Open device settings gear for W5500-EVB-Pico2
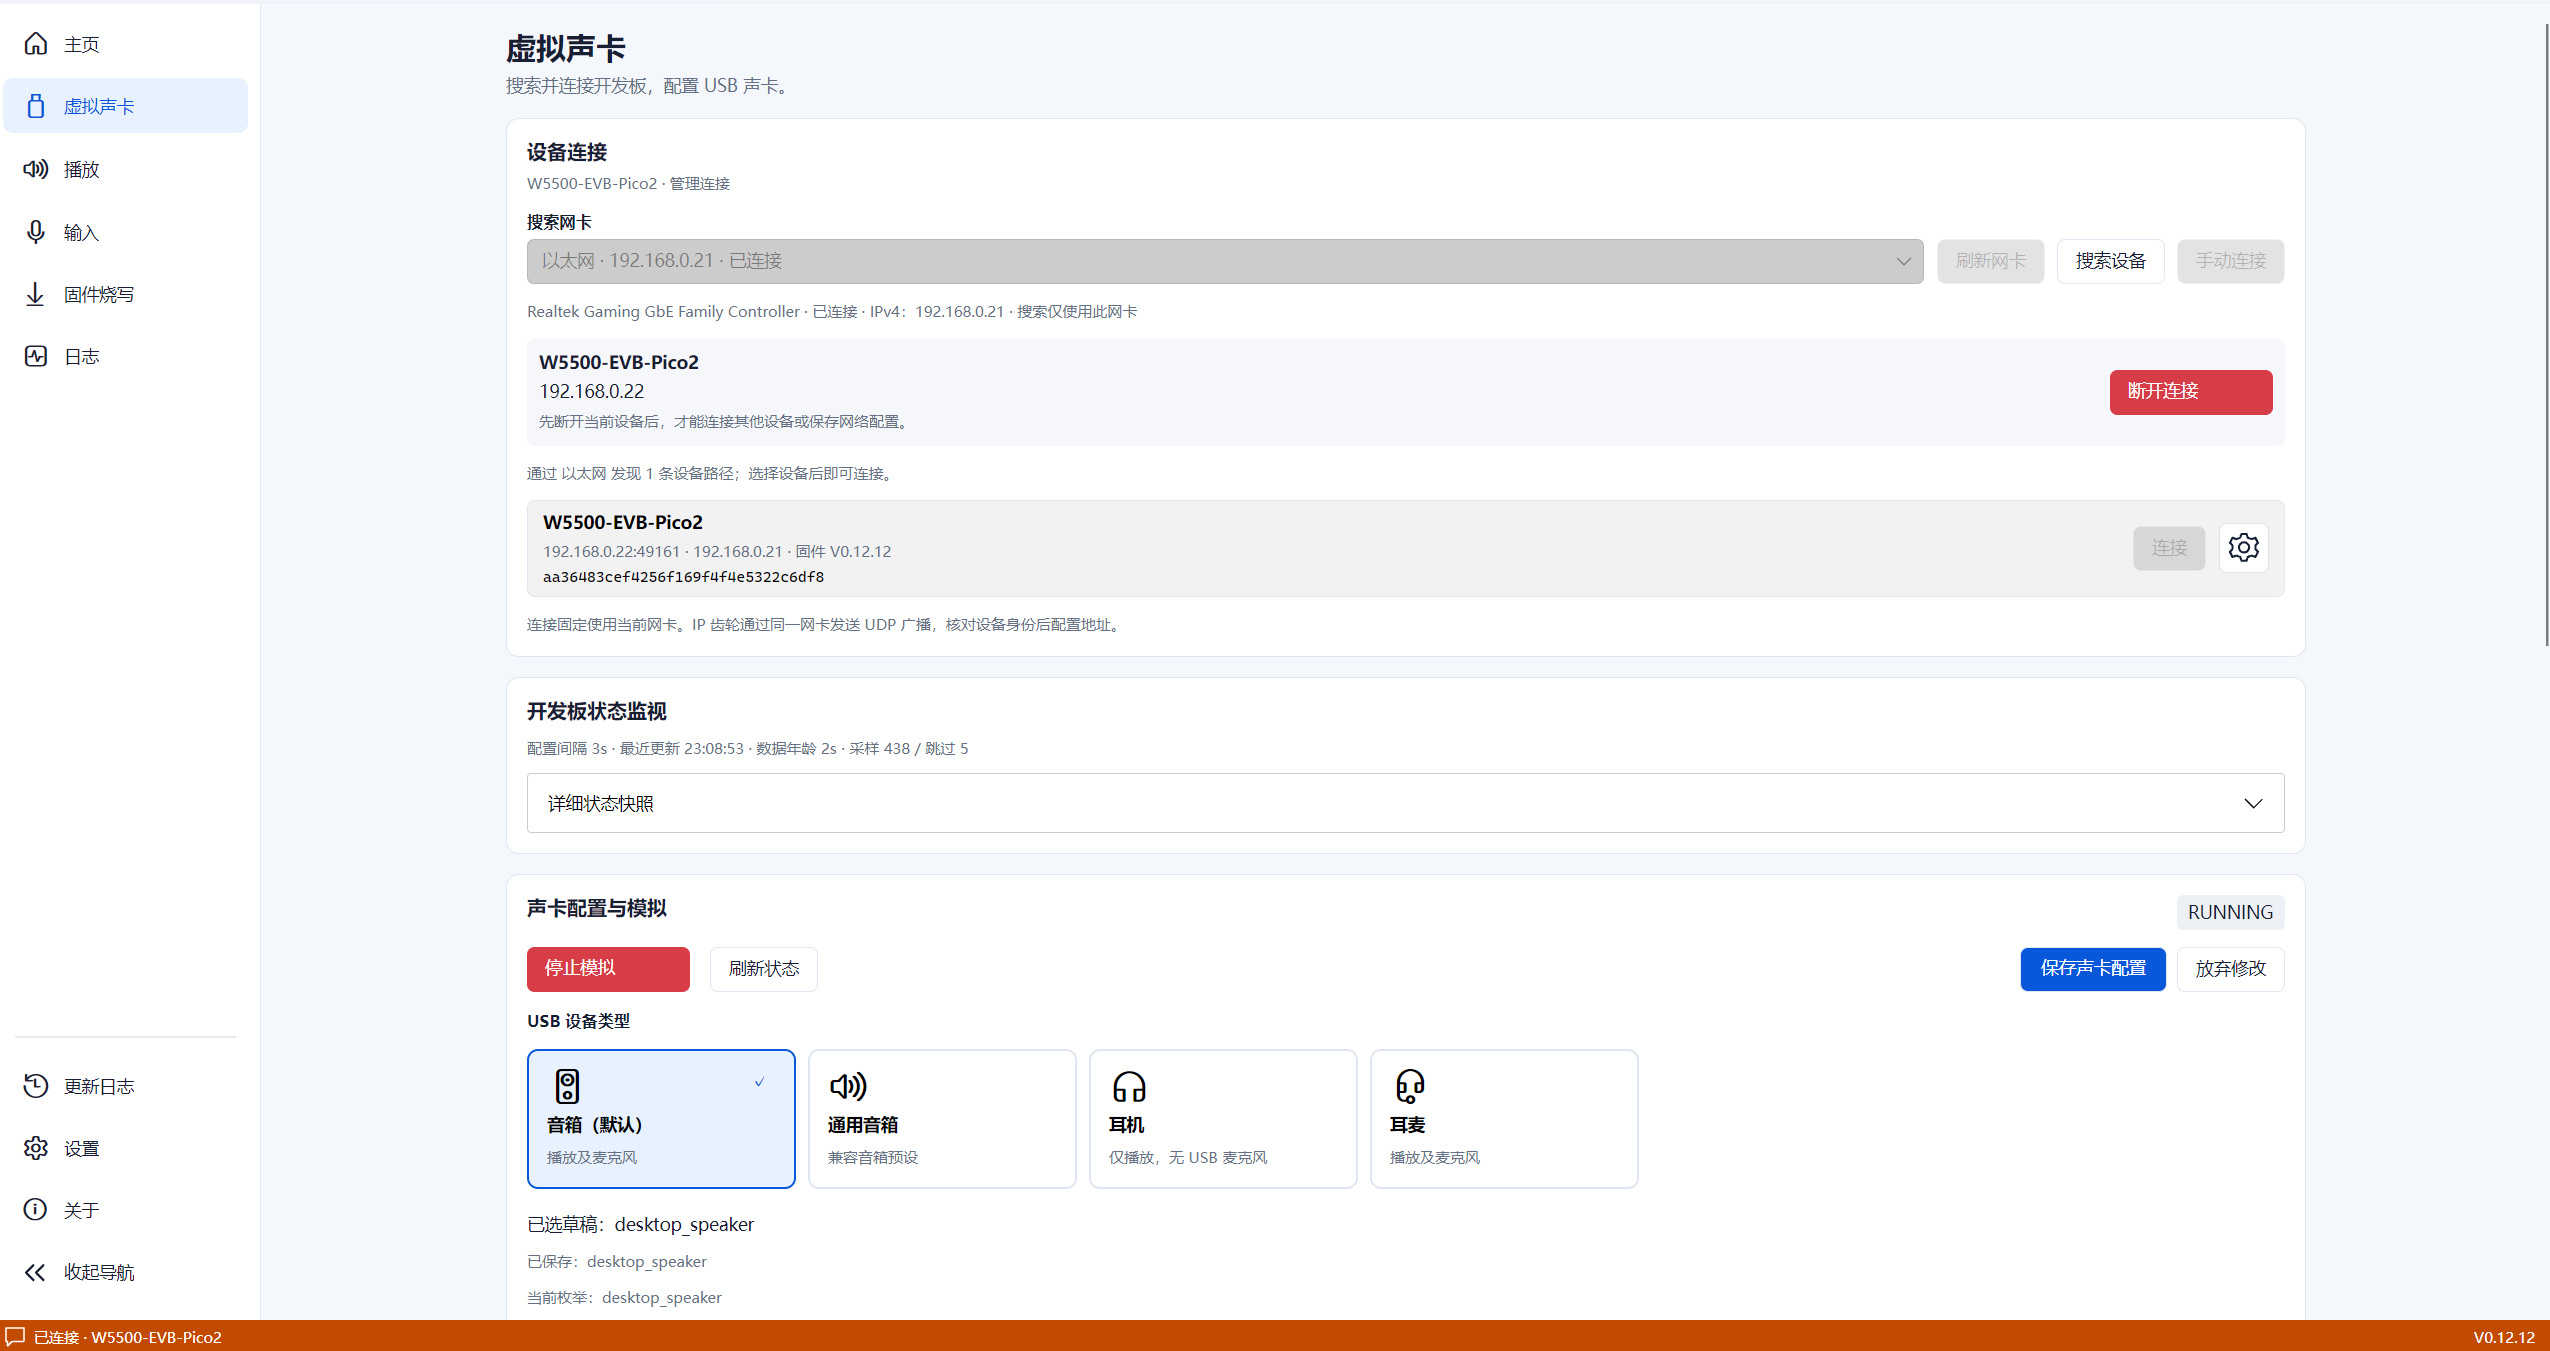 [2243, 548]
